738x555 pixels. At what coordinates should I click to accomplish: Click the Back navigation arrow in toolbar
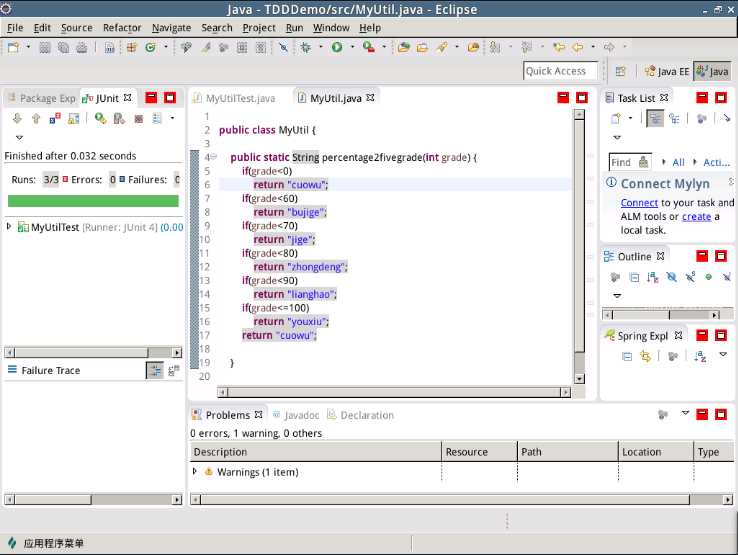pos(578,47)
